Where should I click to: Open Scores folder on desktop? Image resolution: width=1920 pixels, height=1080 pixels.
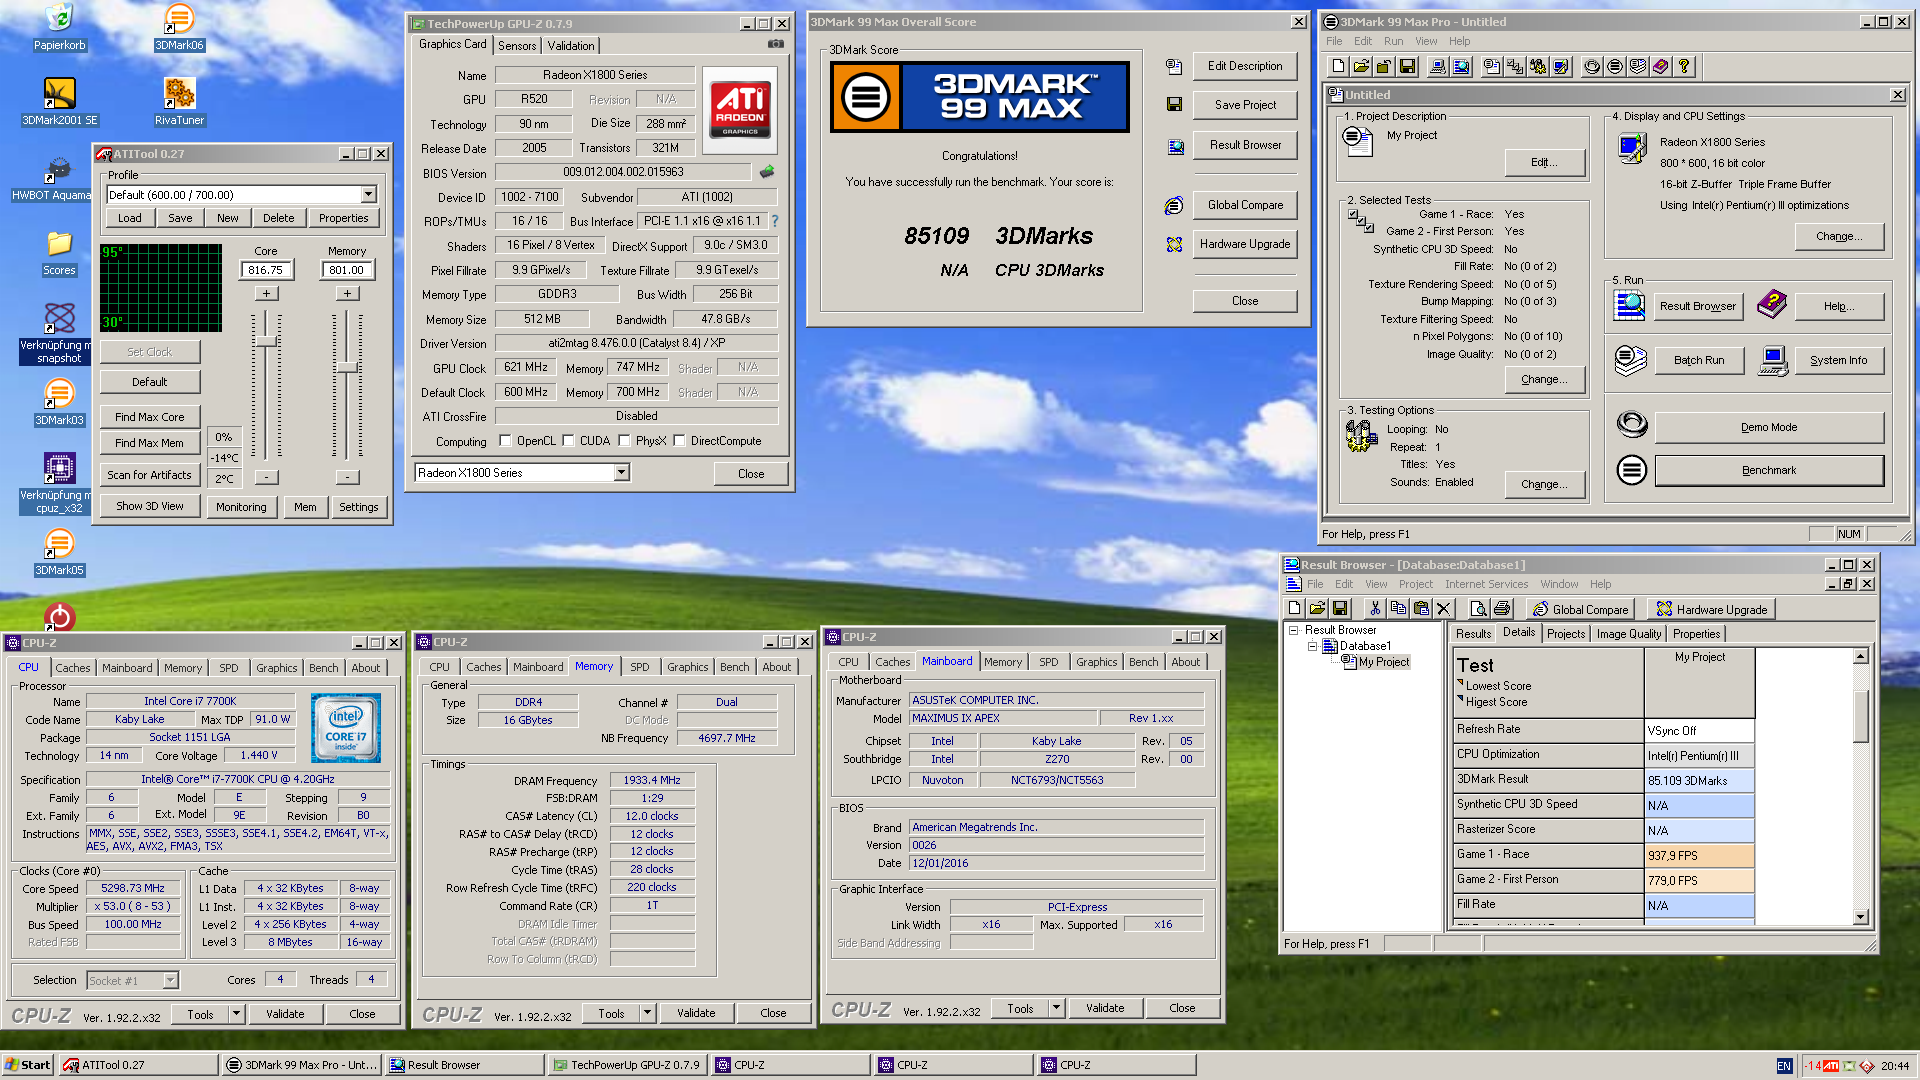click(x=59, y=253)
